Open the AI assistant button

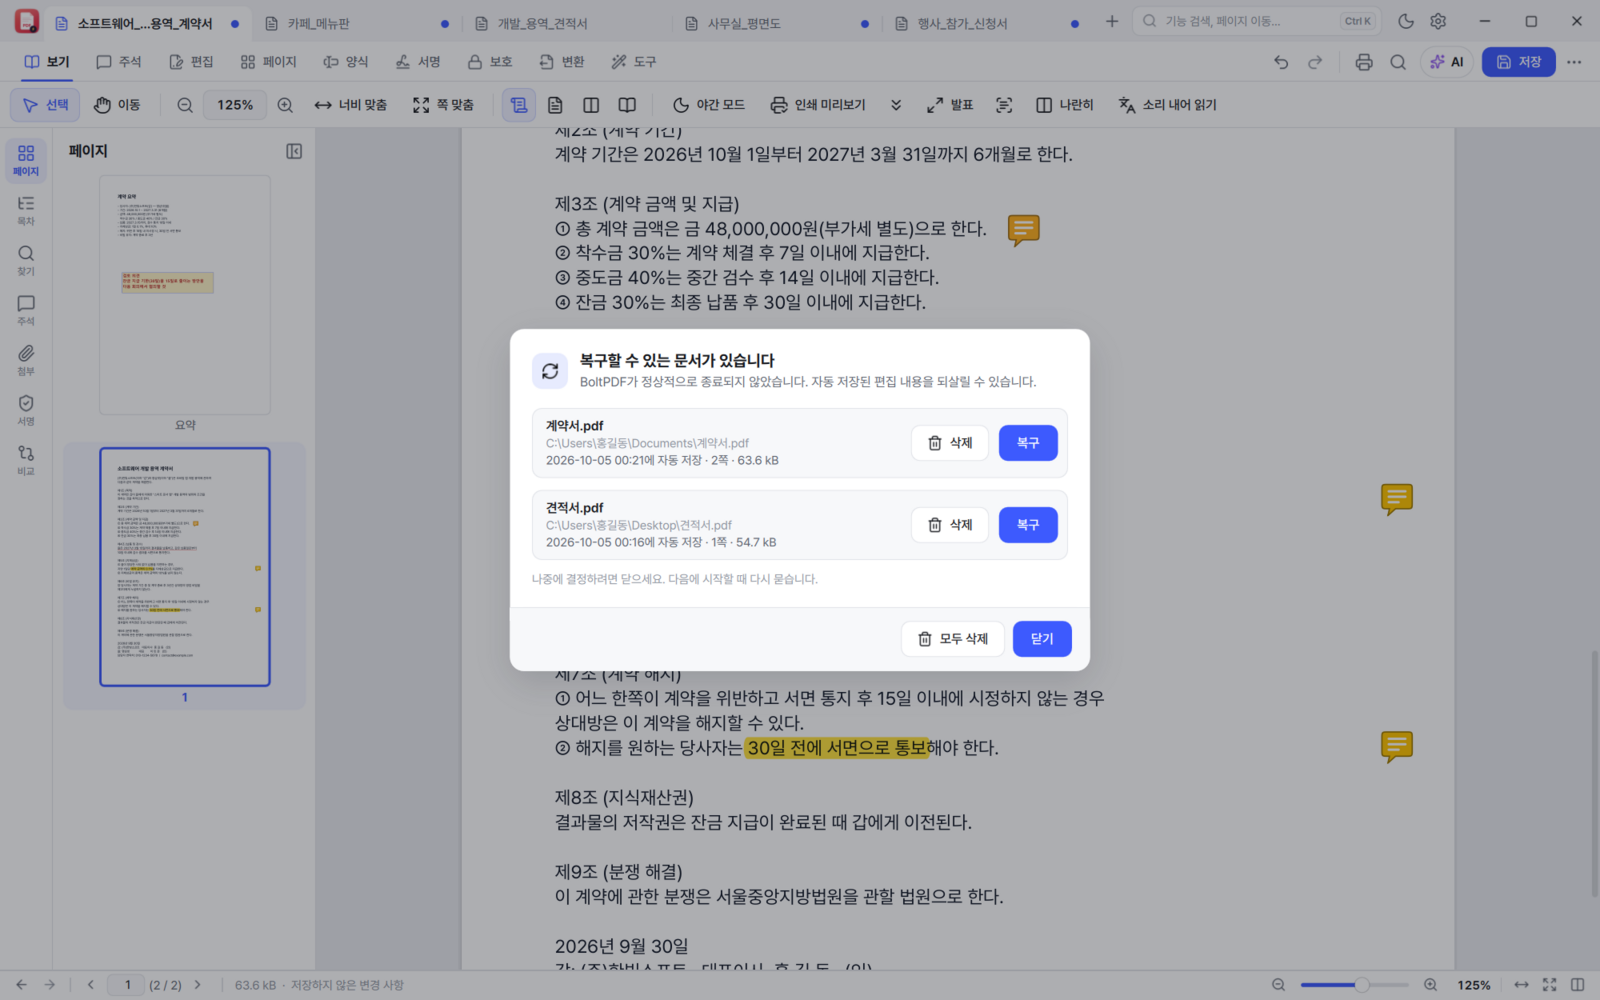pos(1447,62)
